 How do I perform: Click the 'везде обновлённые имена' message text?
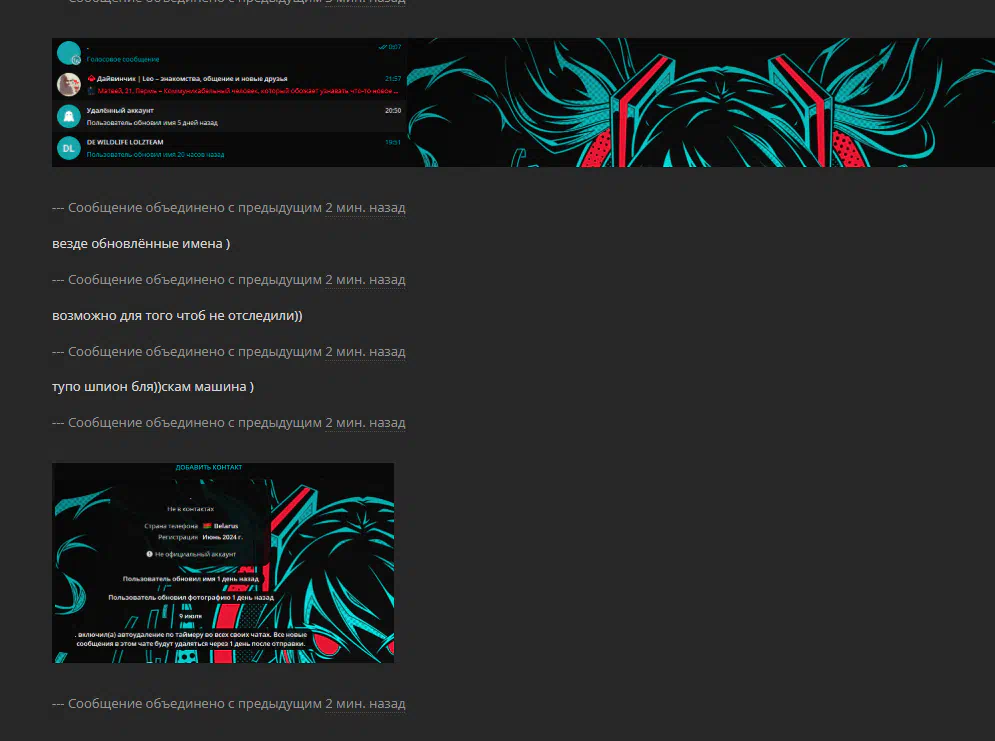click(x=141, y=244)
